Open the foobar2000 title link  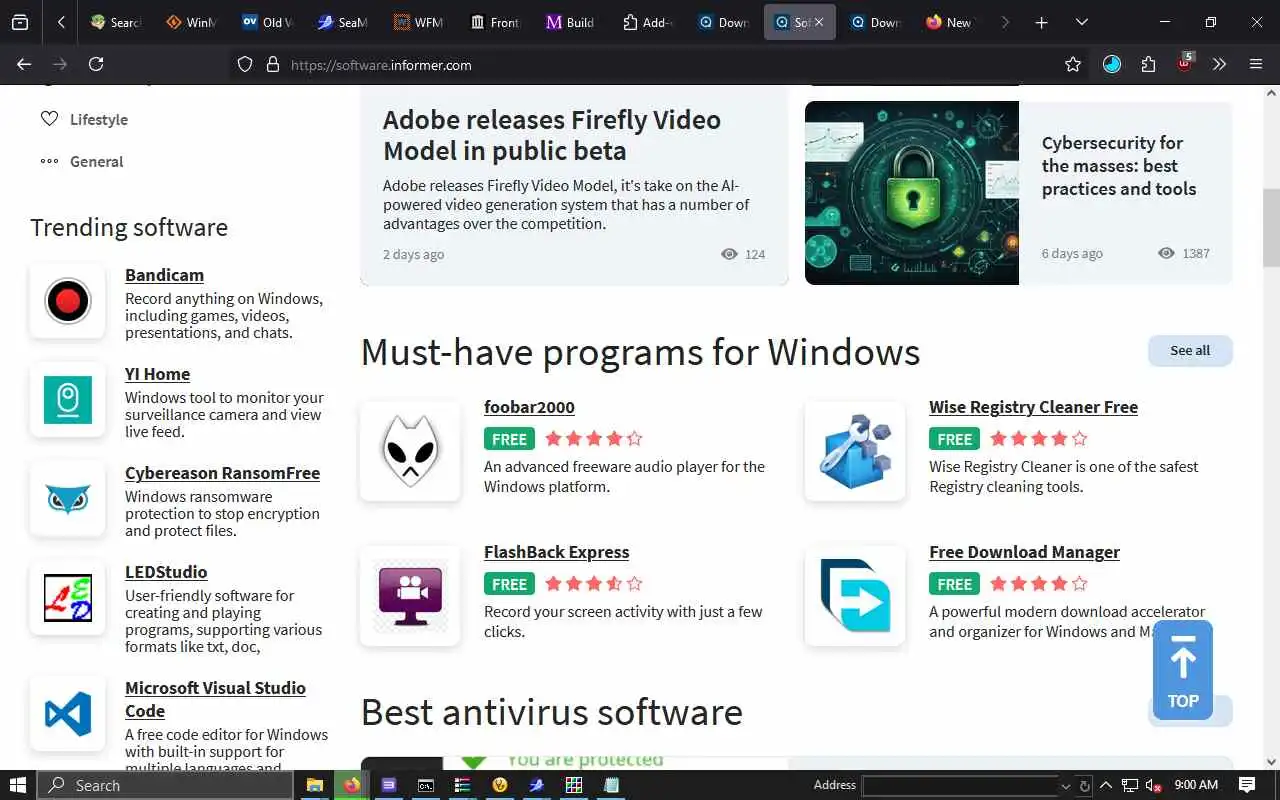(x=529, y=407)
